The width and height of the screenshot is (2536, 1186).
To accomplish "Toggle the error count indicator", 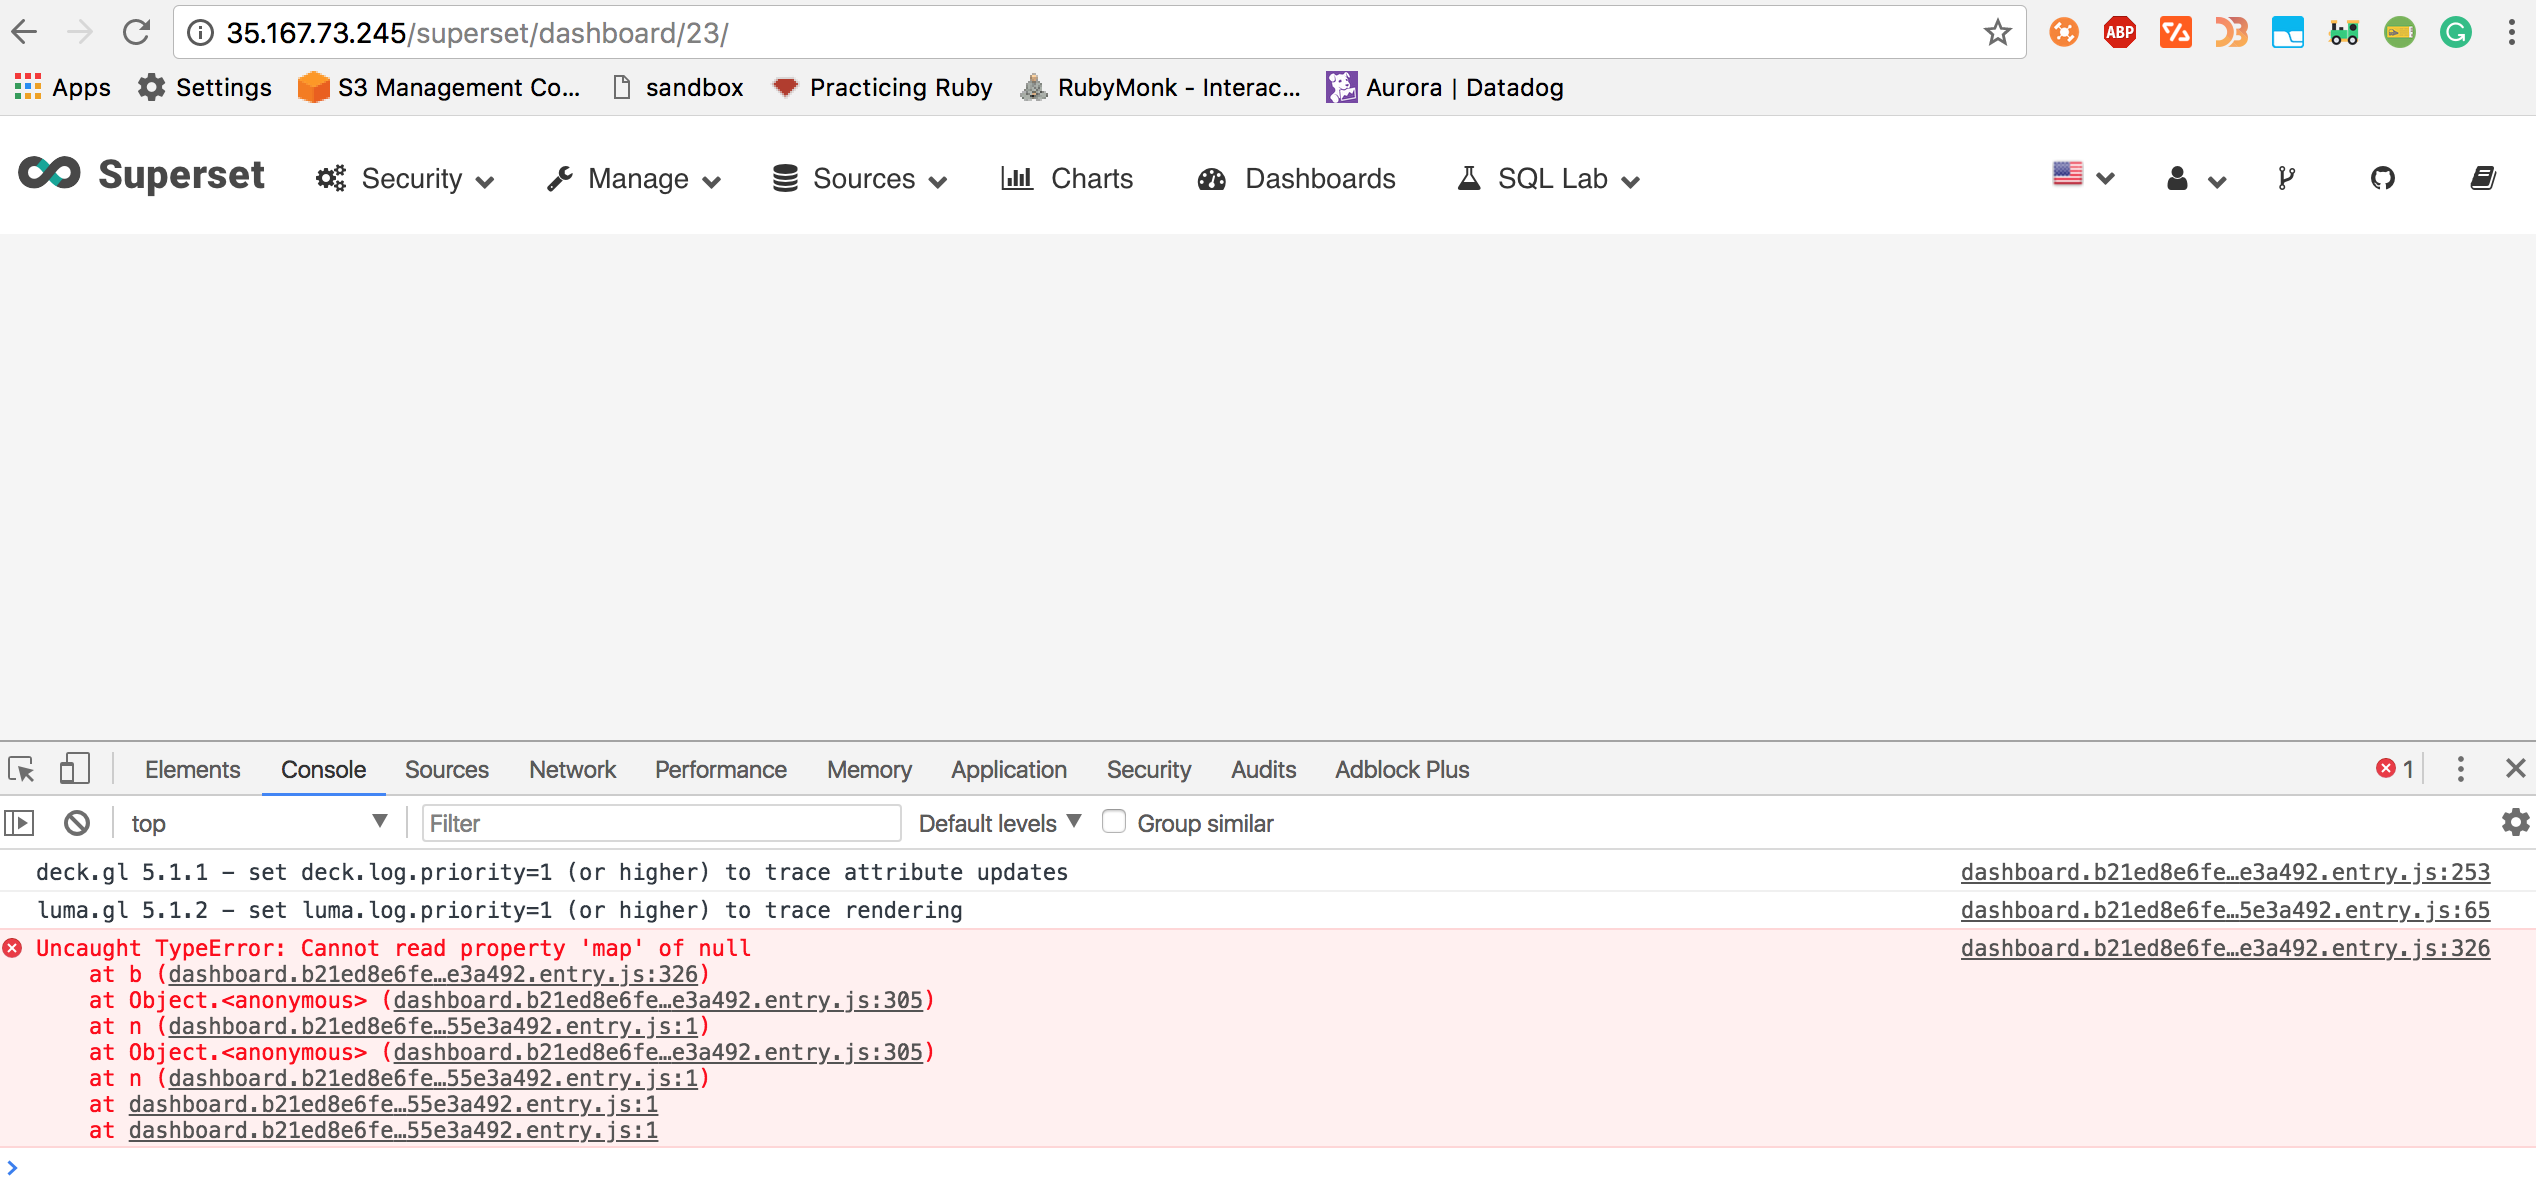I will (x=2394, y=769).
